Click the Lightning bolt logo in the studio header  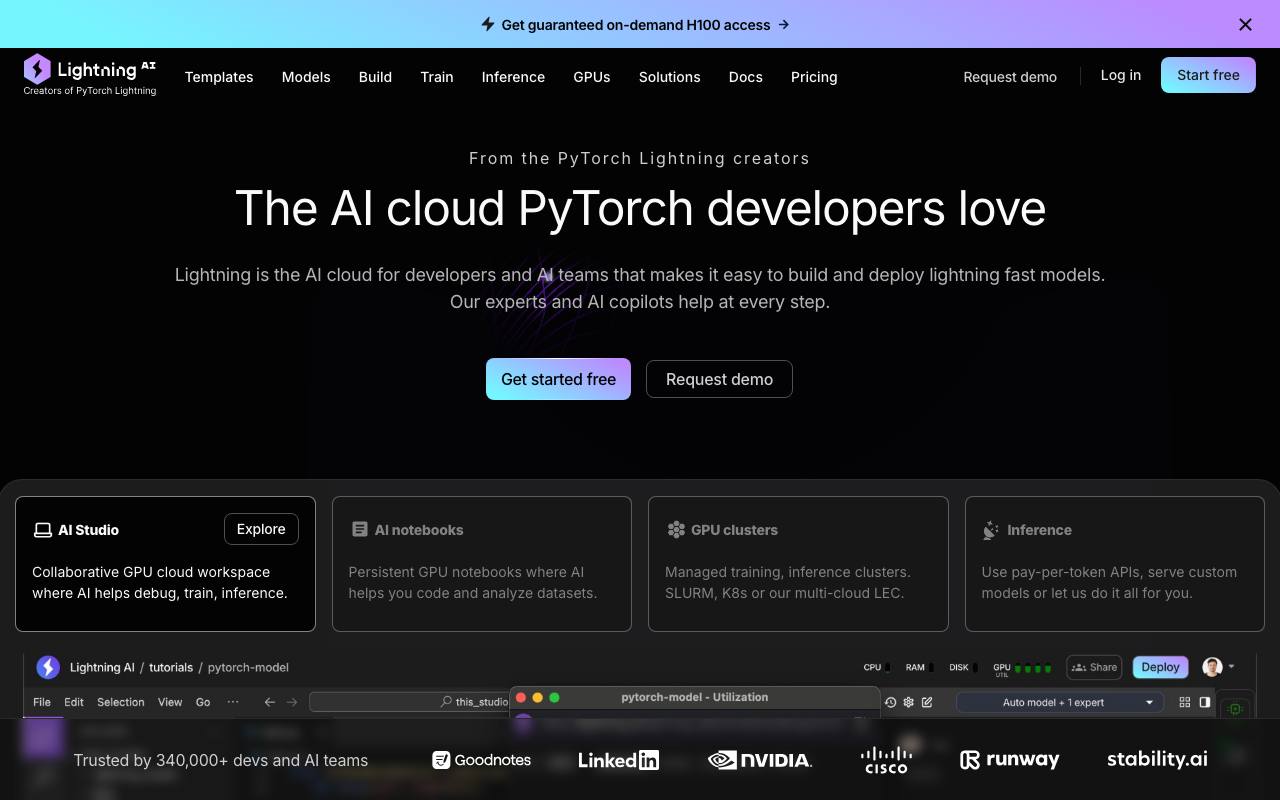click(x=48, y=667)
